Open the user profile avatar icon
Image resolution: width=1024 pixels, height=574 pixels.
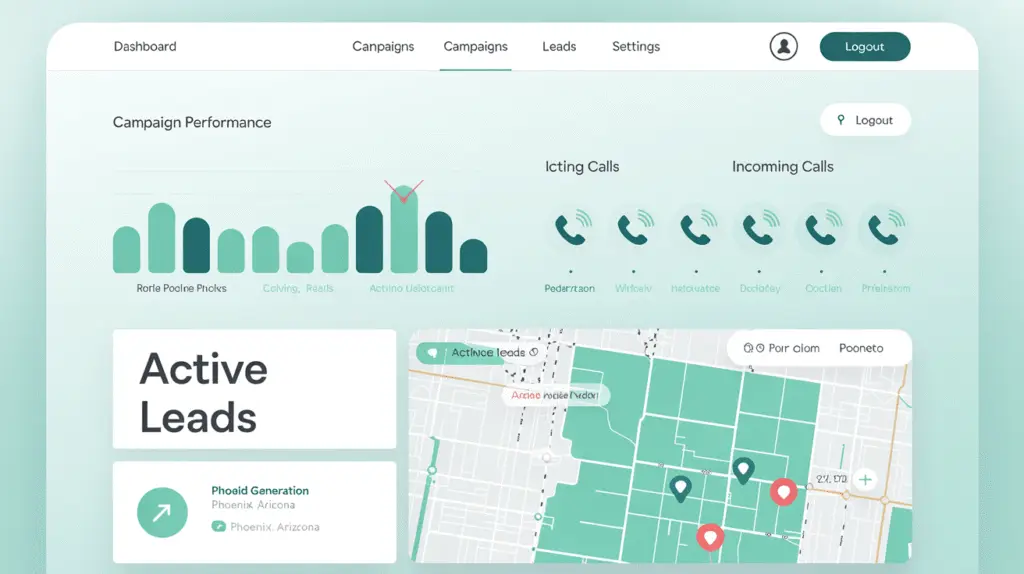[x=784, y=46]
